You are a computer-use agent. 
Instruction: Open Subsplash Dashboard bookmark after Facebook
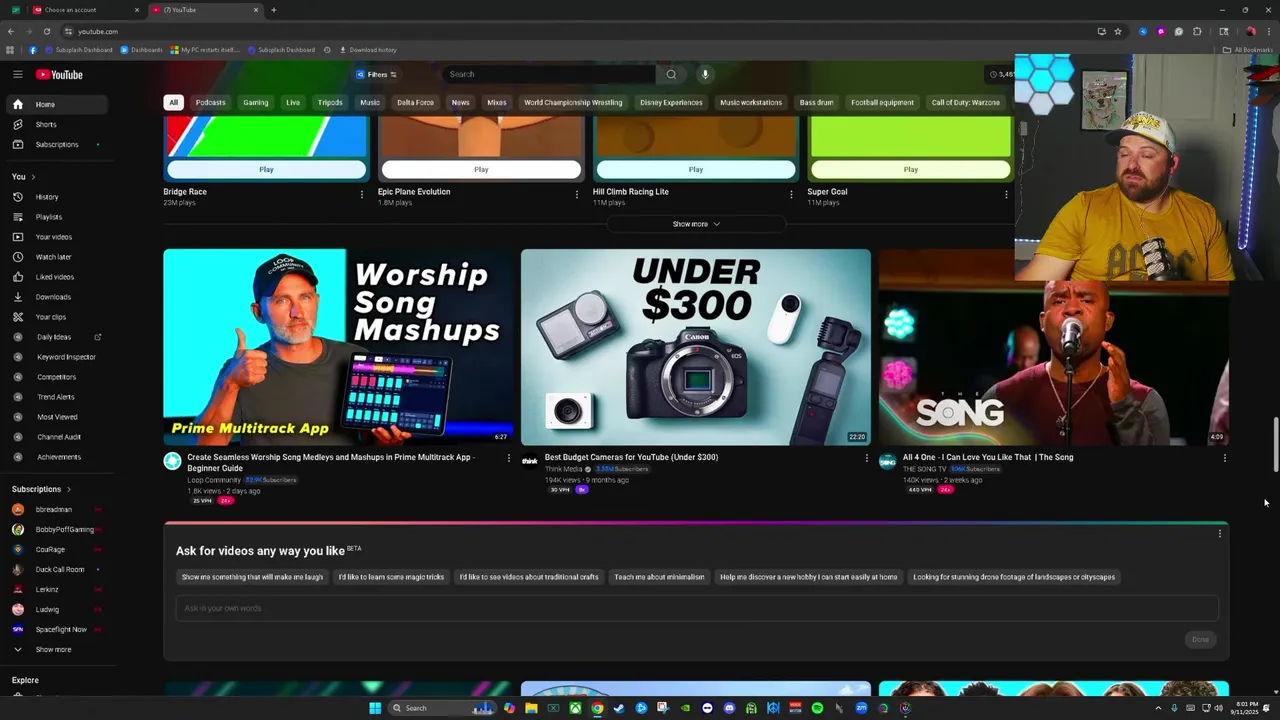click(79, 50)
